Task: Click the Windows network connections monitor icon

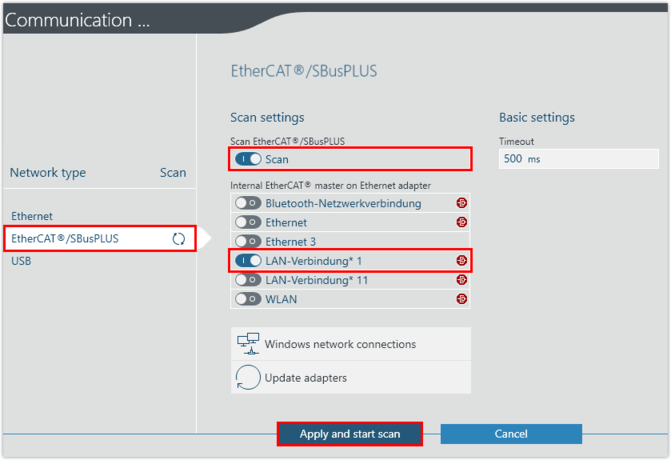Action: coord(248,344)
